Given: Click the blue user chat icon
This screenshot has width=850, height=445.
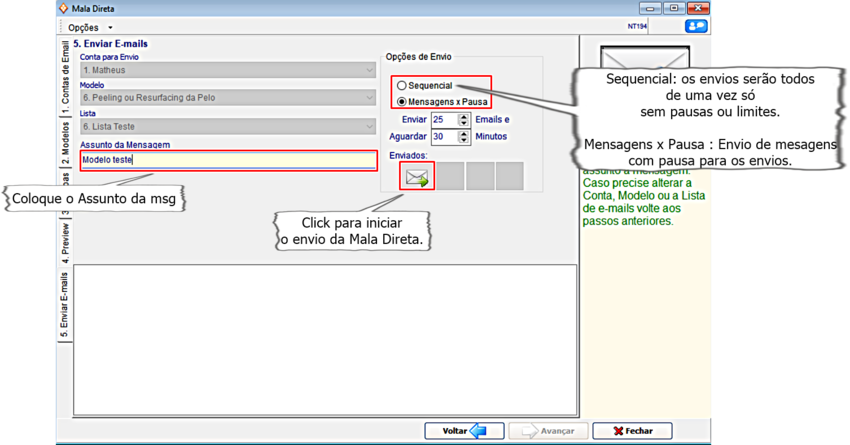Looking at the screenshot, I should pos(695,27).
